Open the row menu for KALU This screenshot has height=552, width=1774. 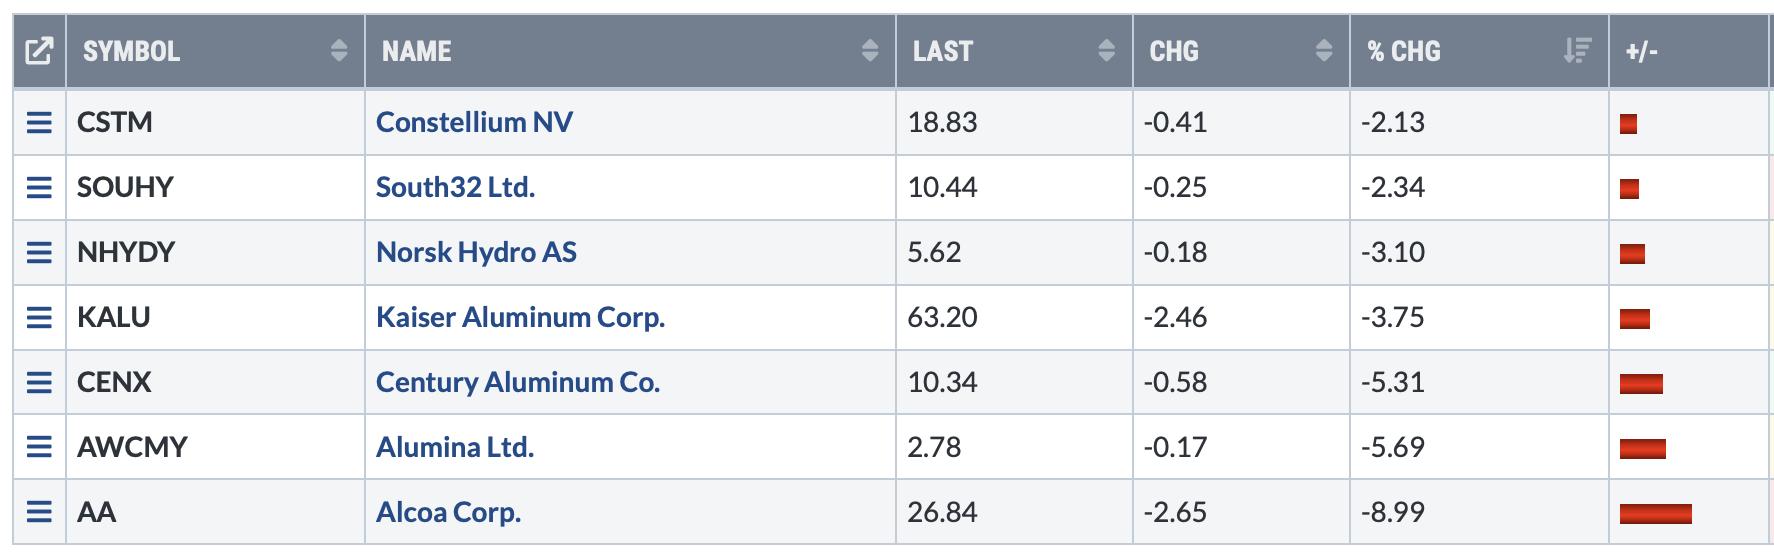click(39, 318)
